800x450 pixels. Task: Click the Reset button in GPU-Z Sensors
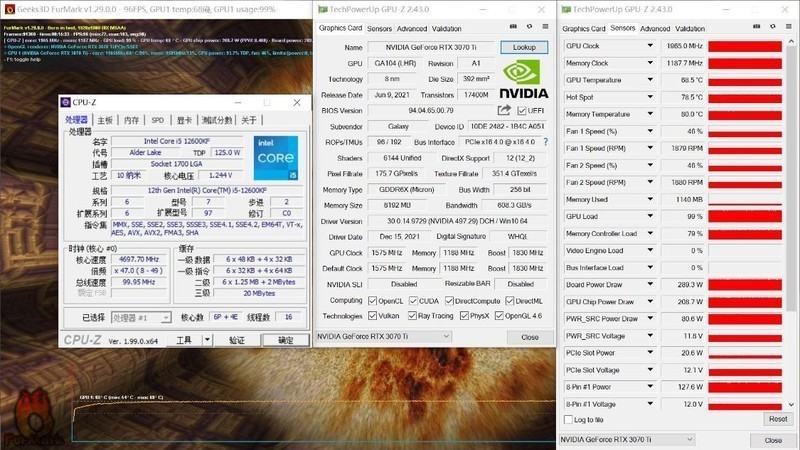(778, 419)
